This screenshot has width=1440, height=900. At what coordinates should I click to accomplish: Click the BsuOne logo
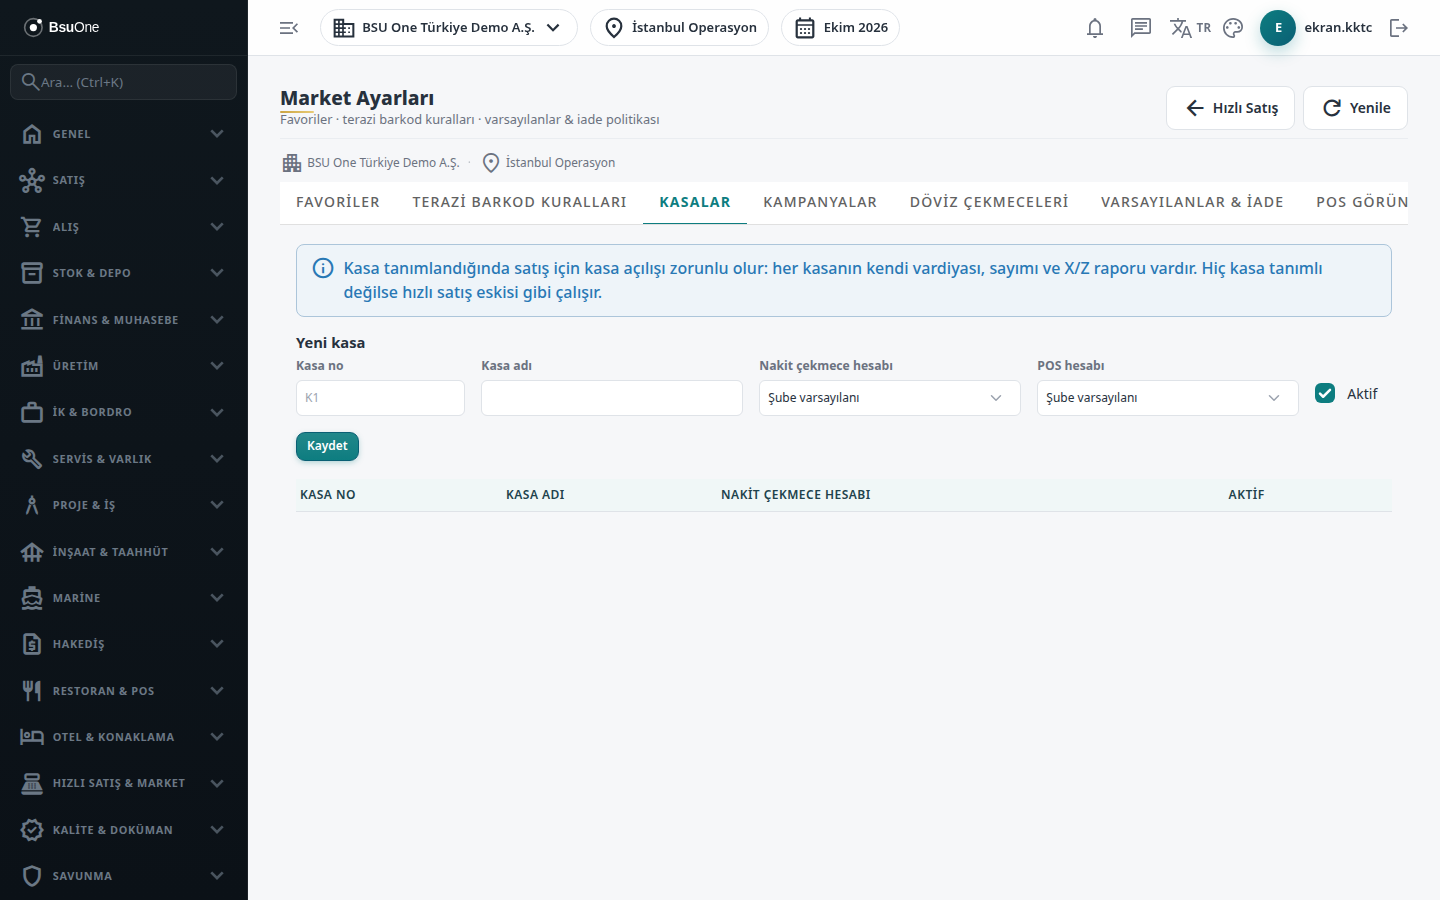pos(62,27)
